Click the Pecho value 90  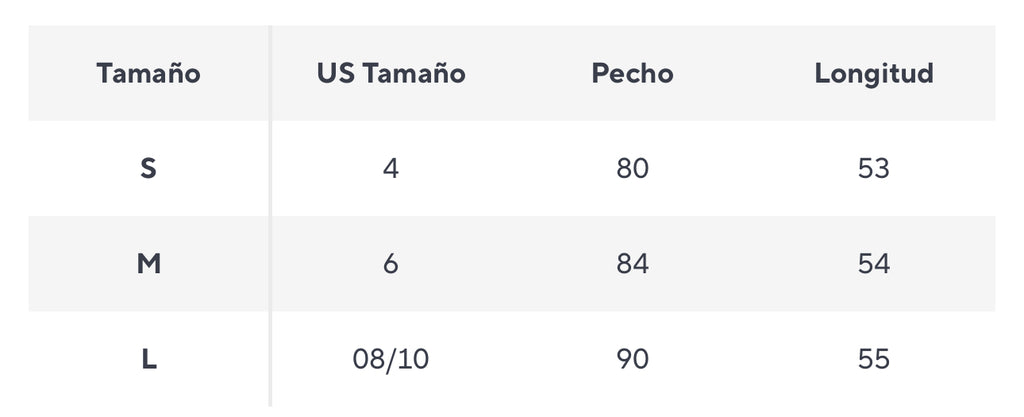pyautogui.click(x=632, y=359)
